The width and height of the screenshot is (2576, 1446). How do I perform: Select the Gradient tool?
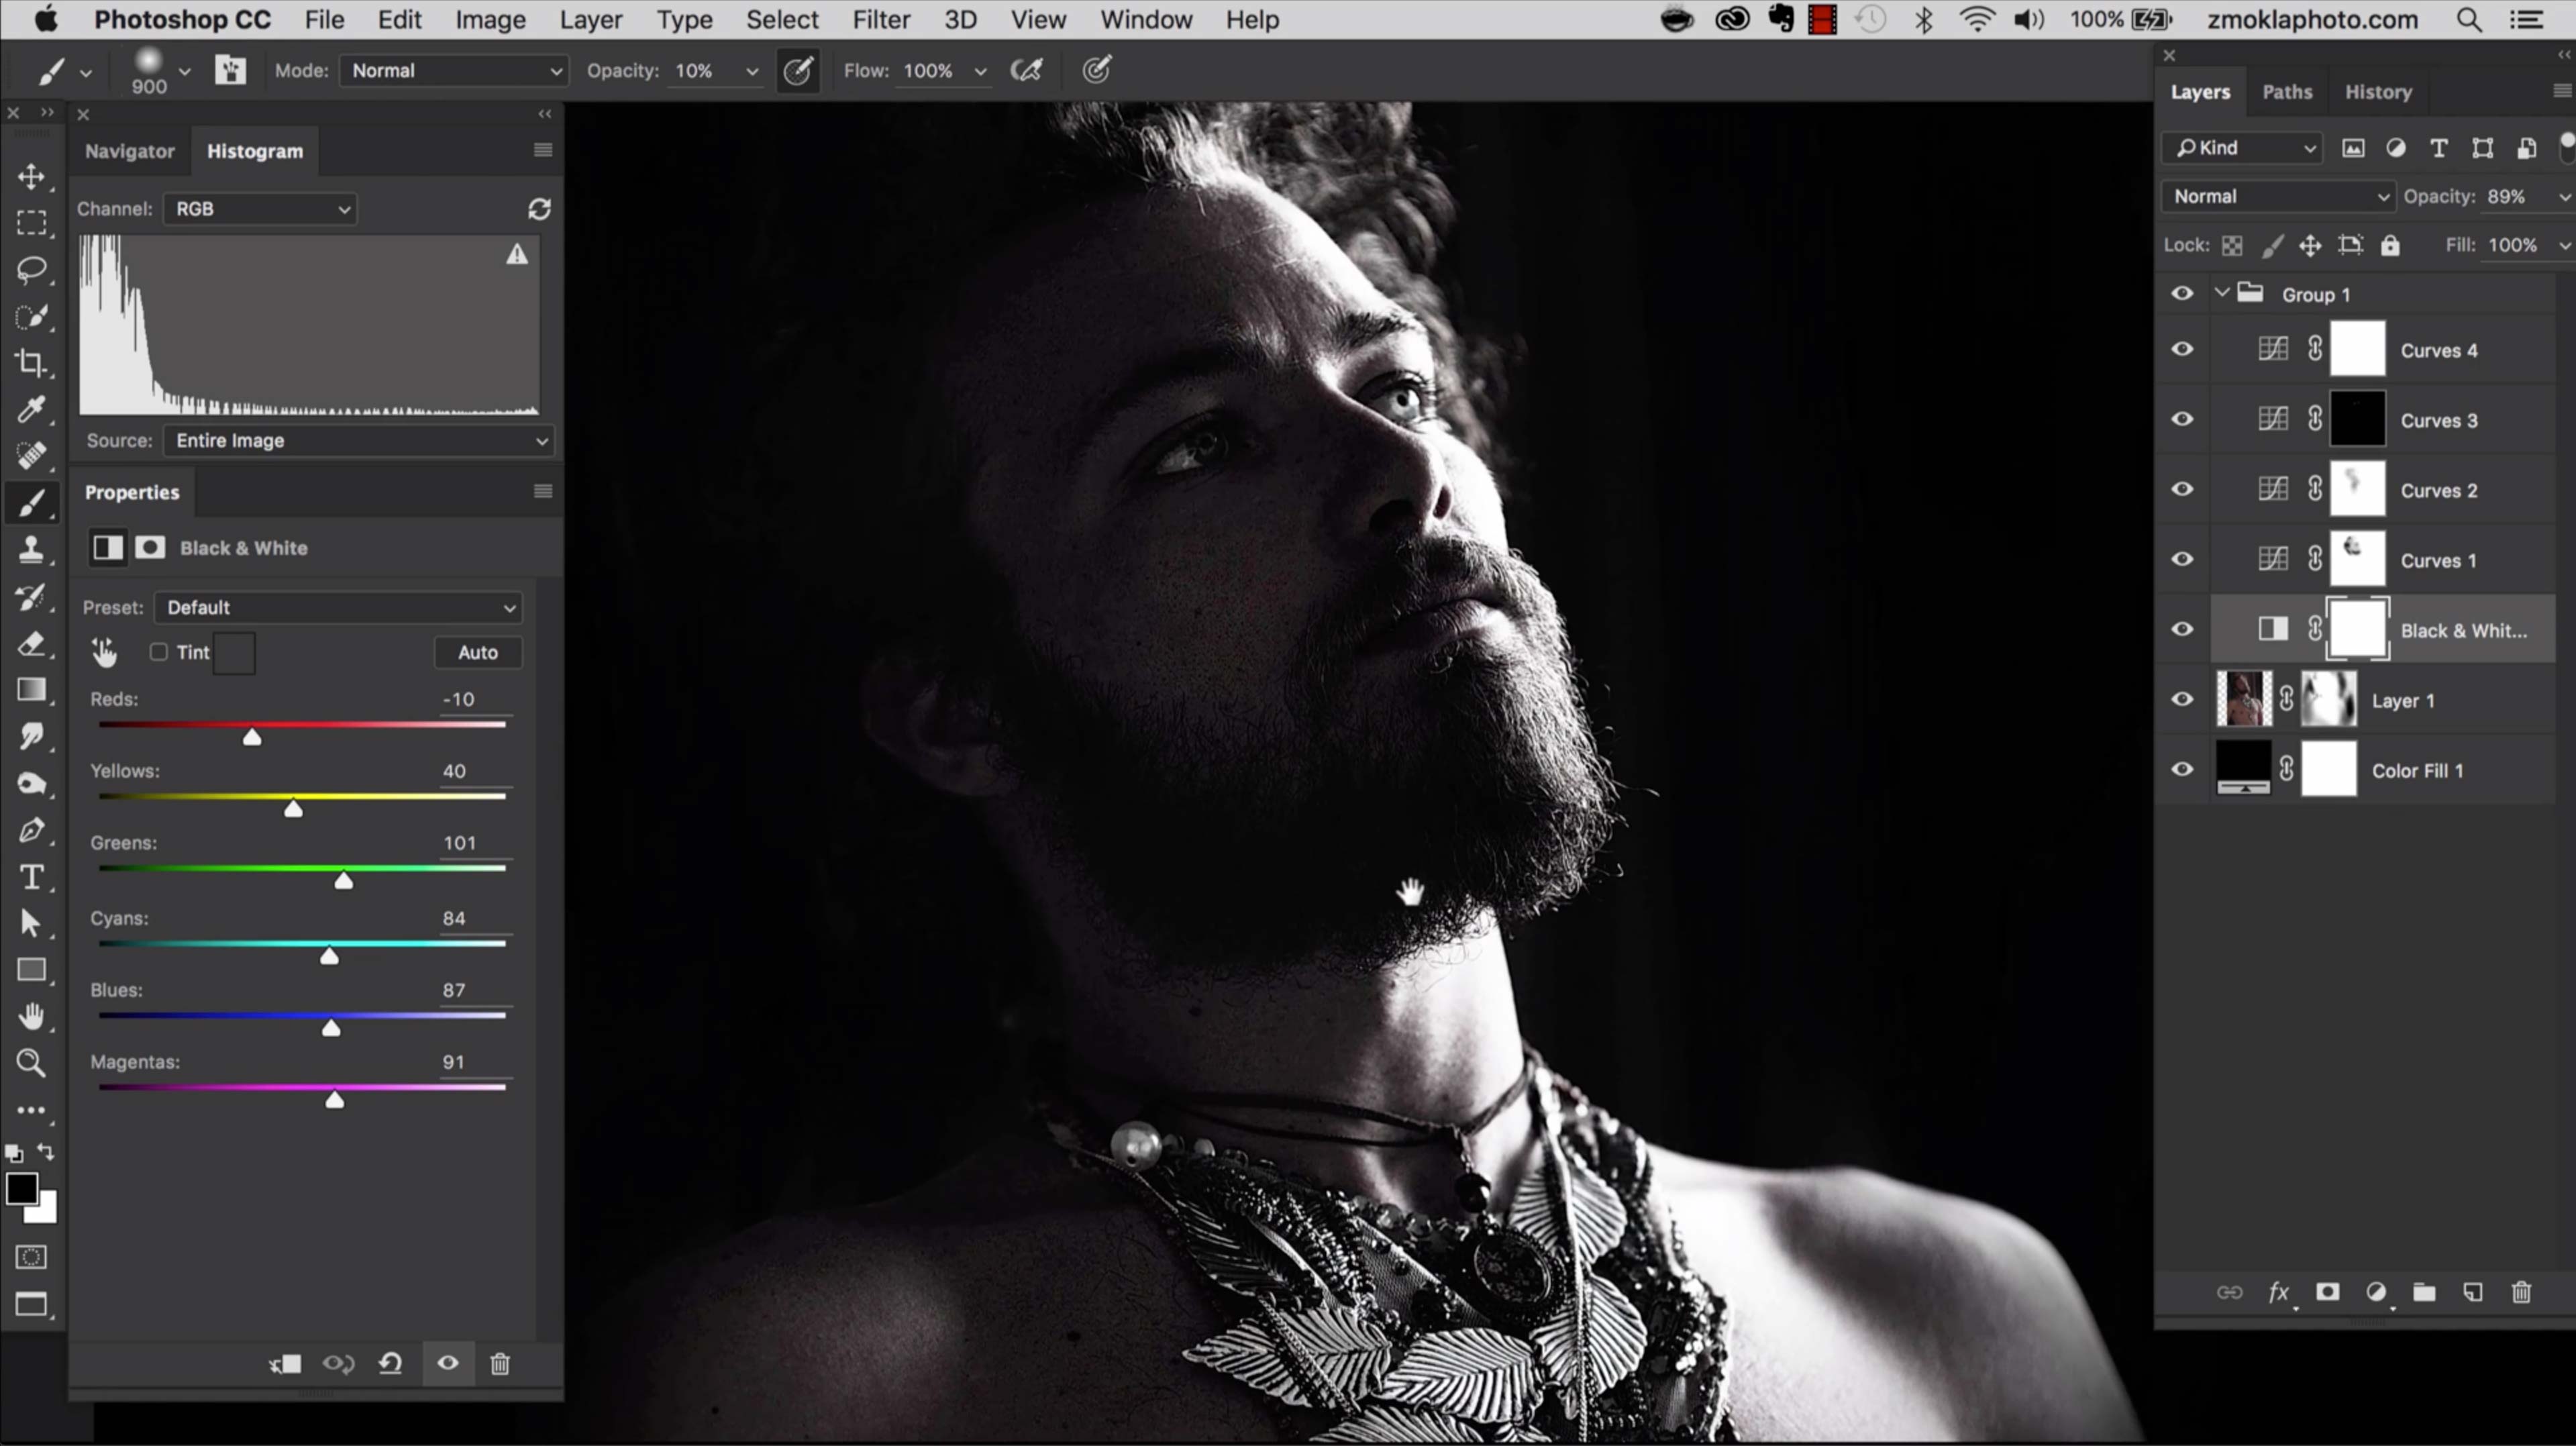pos(31,690)
